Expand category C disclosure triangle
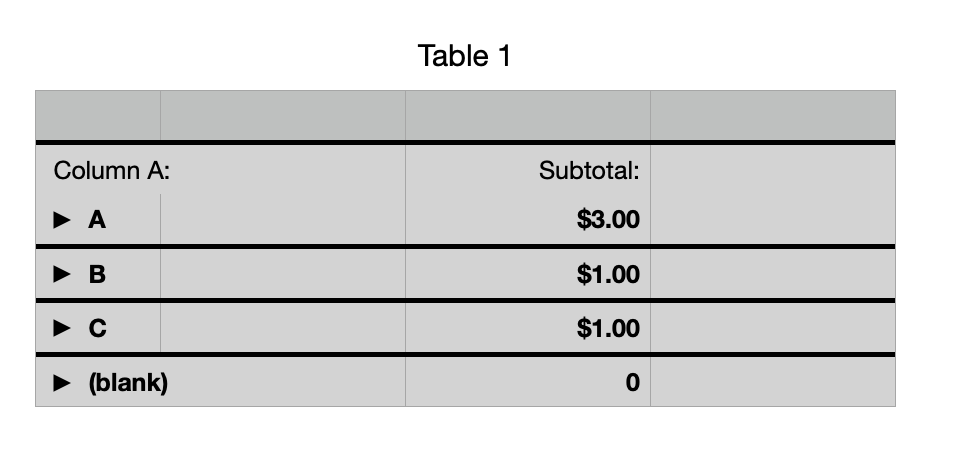 pyautogui.click(x=62, y=328)
